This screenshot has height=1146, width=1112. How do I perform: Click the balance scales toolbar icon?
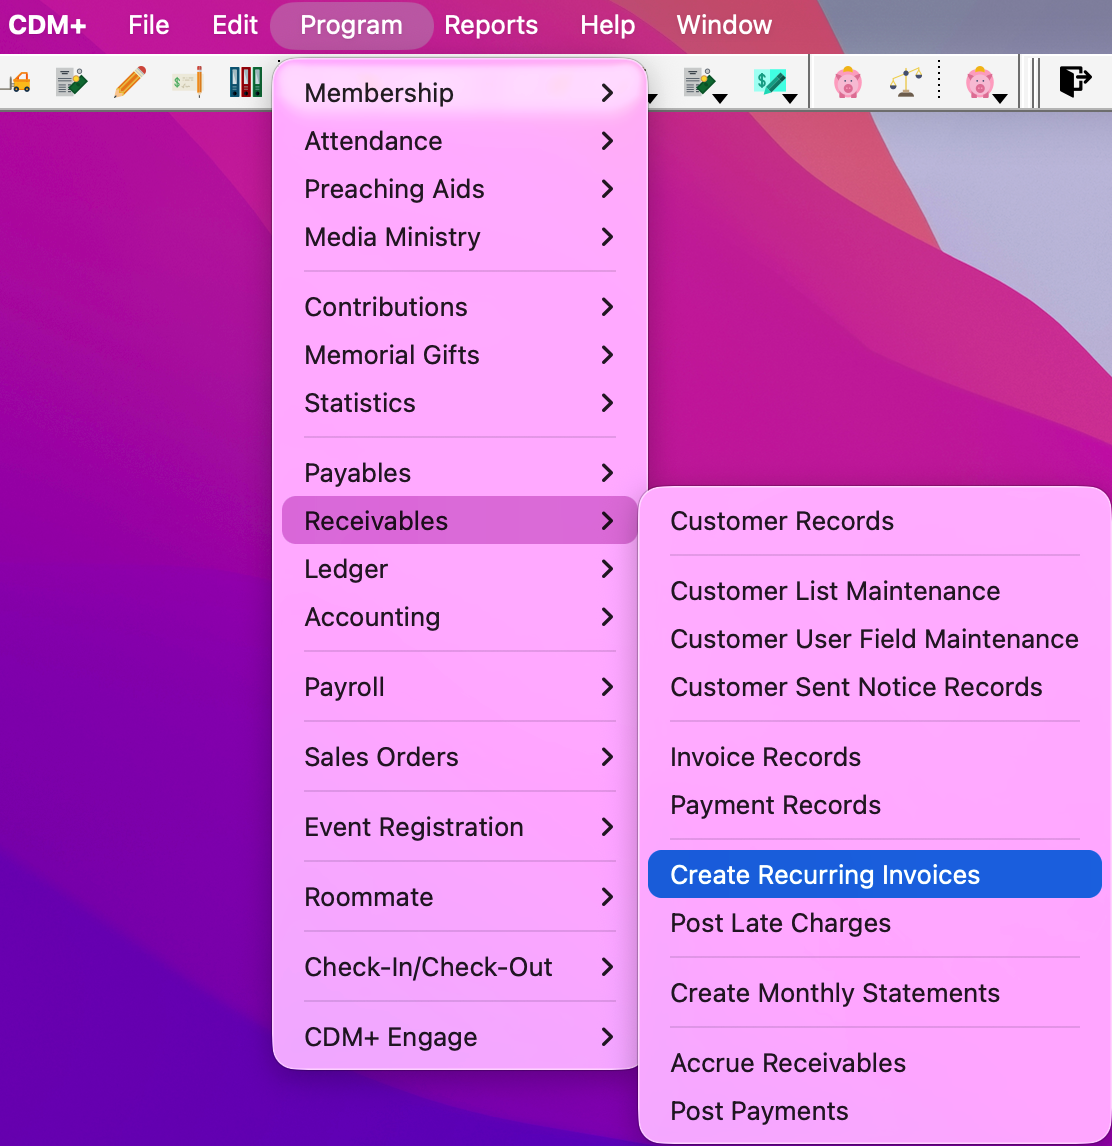(x=905, y=81)
